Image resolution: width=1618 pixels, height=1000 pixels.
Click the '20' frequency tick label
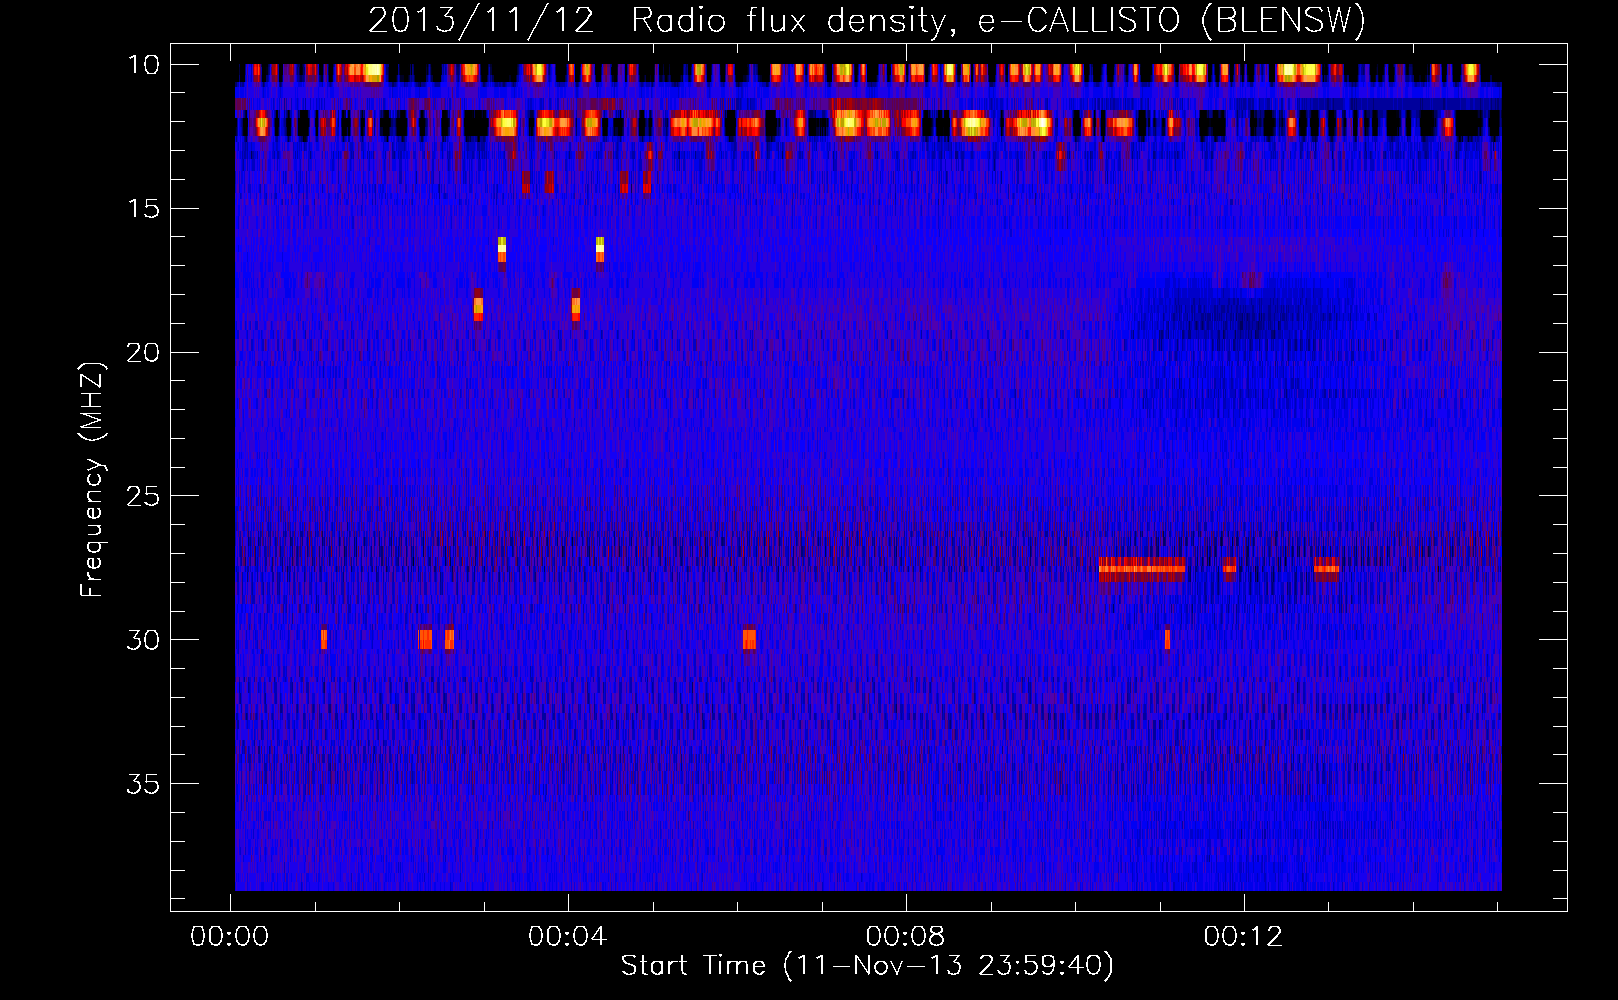(144, 352)
